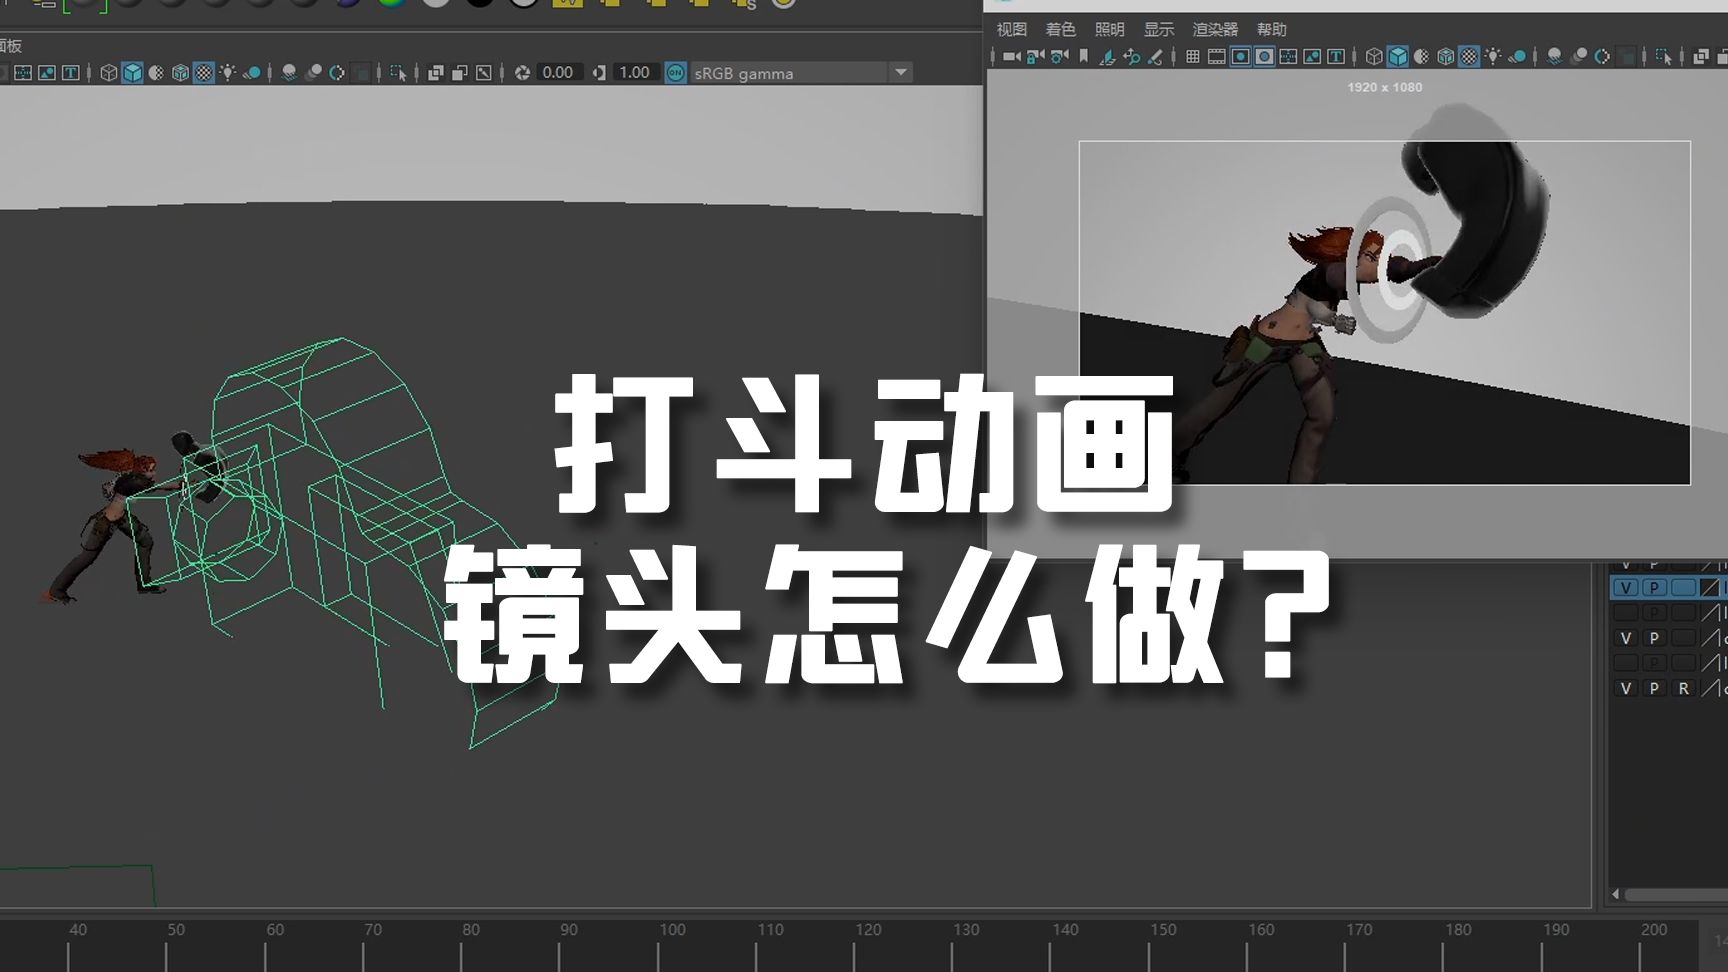Image resolution: width=1728 pixels, height=972 pixels.
Task: Toggle the grid icon in the camera panel
Action: tap(1192, 57)
